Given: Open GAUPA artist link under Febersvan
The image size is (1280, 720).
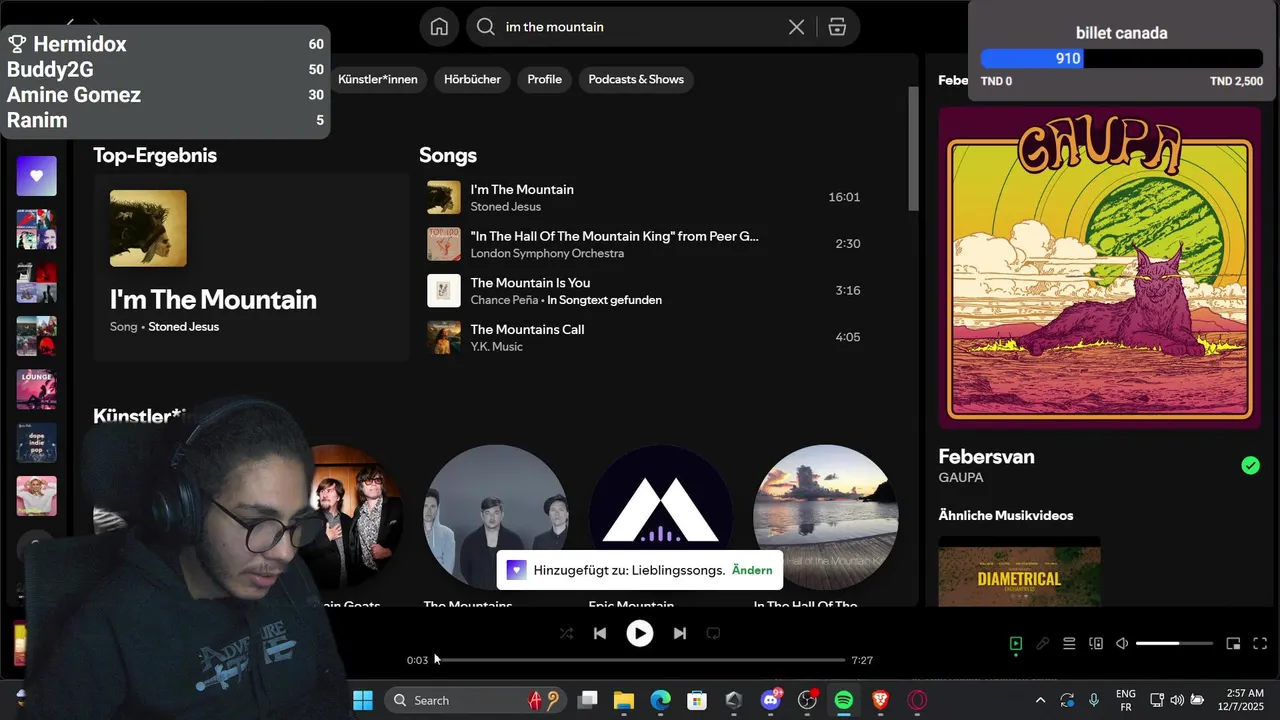Looking at the screenshot, I should coord(961,478).
